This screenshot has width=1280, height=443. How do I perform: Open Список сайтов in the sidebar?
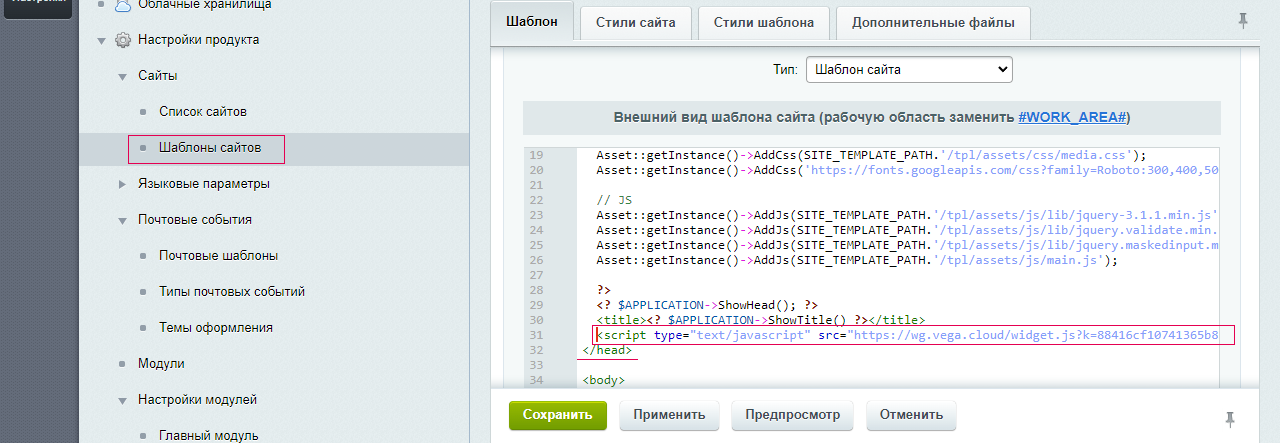tap(203, 111)
